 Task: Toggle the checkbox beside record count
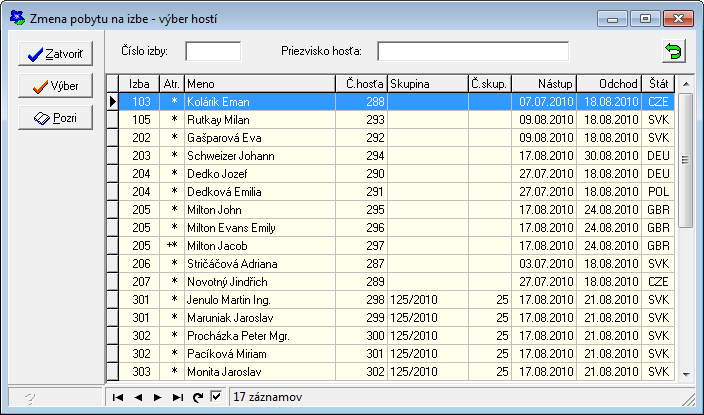coord(216,397)
